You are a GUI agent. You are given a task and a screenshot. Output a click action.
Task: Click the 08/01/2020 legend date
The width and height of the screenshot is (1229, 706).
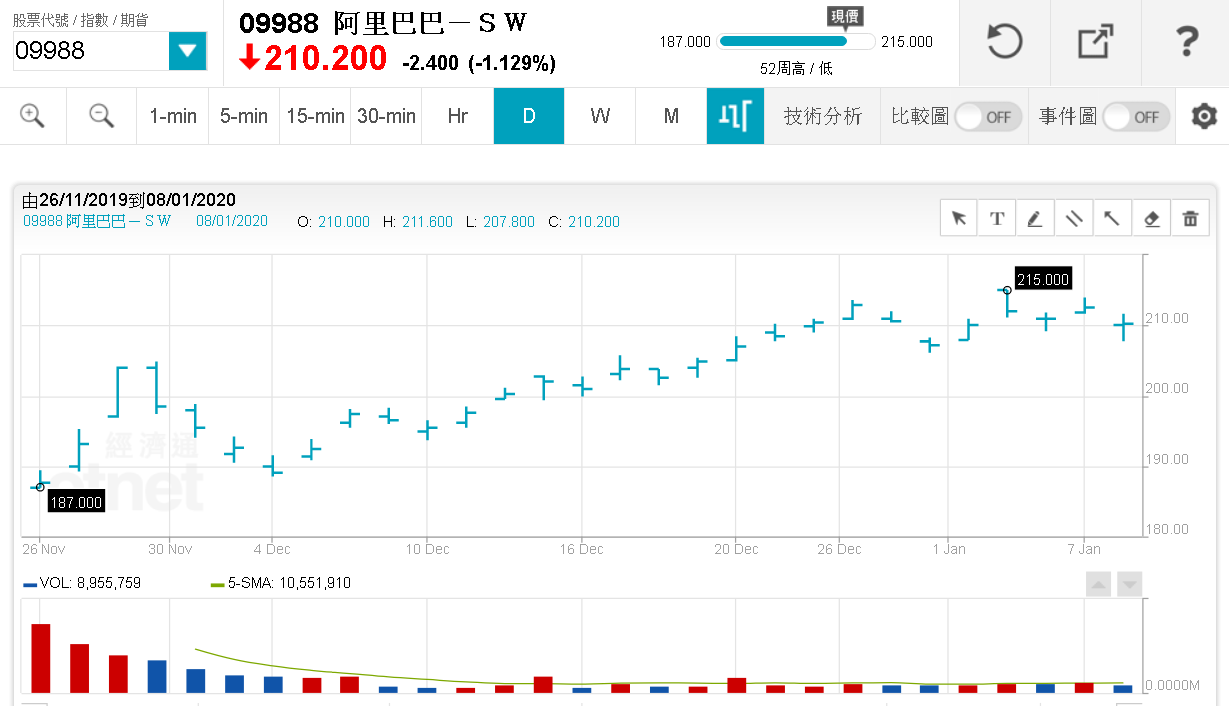point(232,221)
